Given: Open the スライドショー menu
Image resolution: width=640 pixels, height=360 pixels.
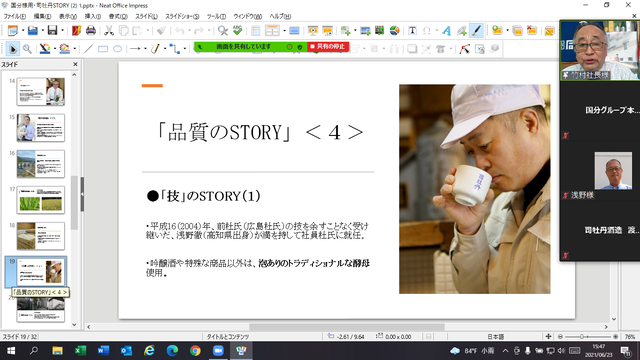Looking at the screenshot, I should [x=182, y=16].
